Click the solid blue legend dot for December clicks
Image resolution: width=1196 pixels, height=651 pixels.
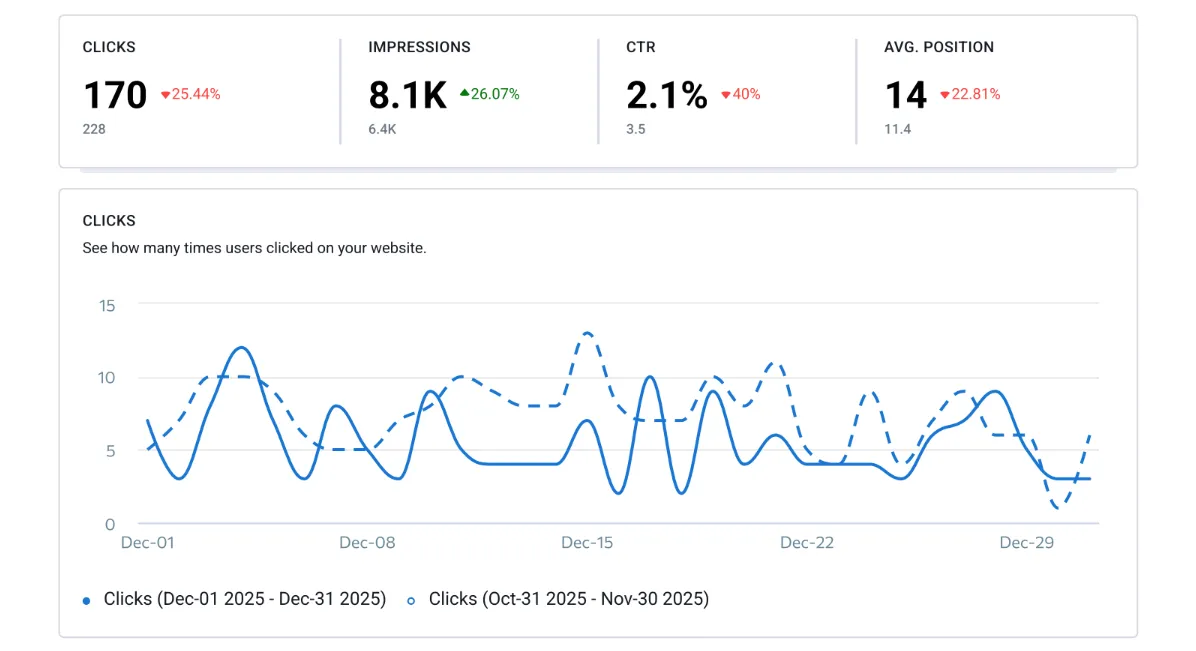point(89,598)
